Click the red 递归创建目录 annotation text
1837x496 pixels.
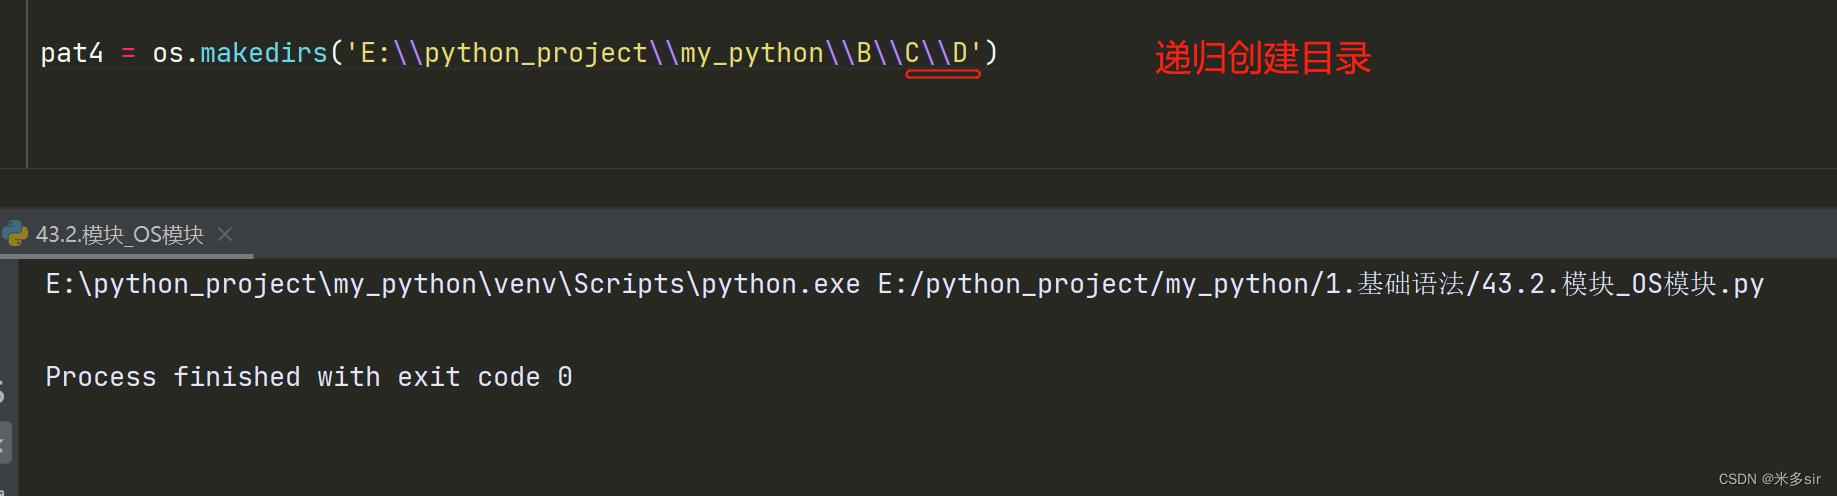[x=1262, y=58]
